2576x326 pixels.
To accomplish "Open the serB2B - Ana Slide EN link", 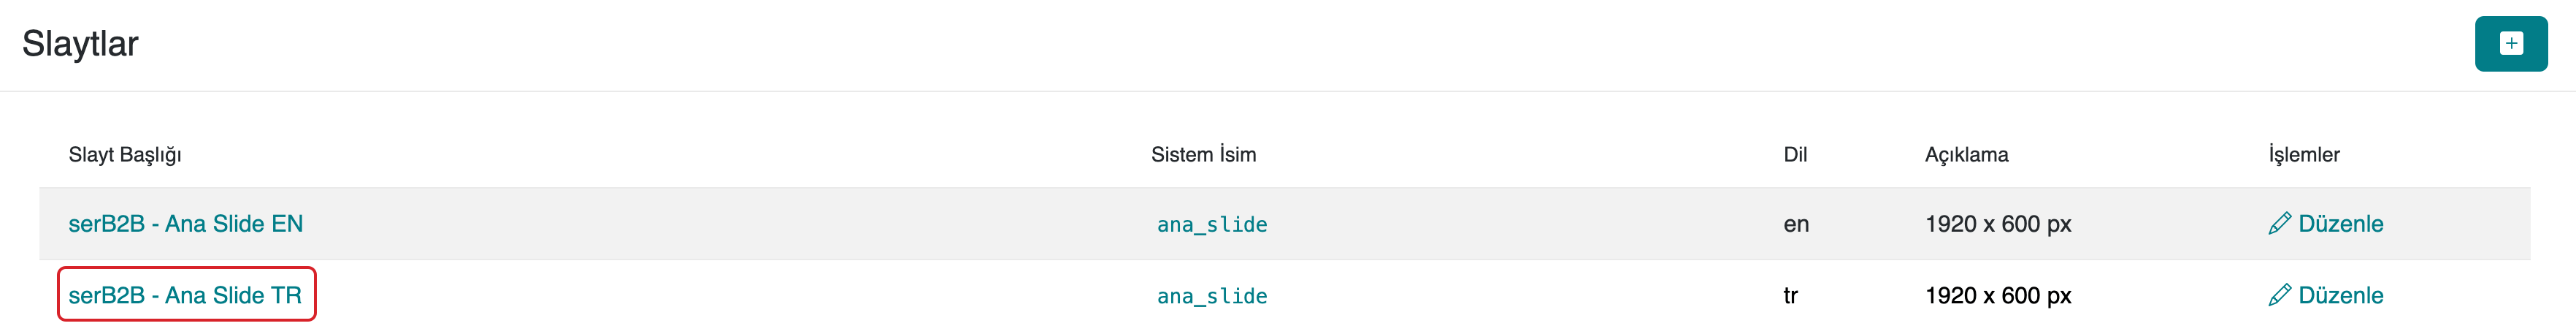I will [x=185, y=224].
